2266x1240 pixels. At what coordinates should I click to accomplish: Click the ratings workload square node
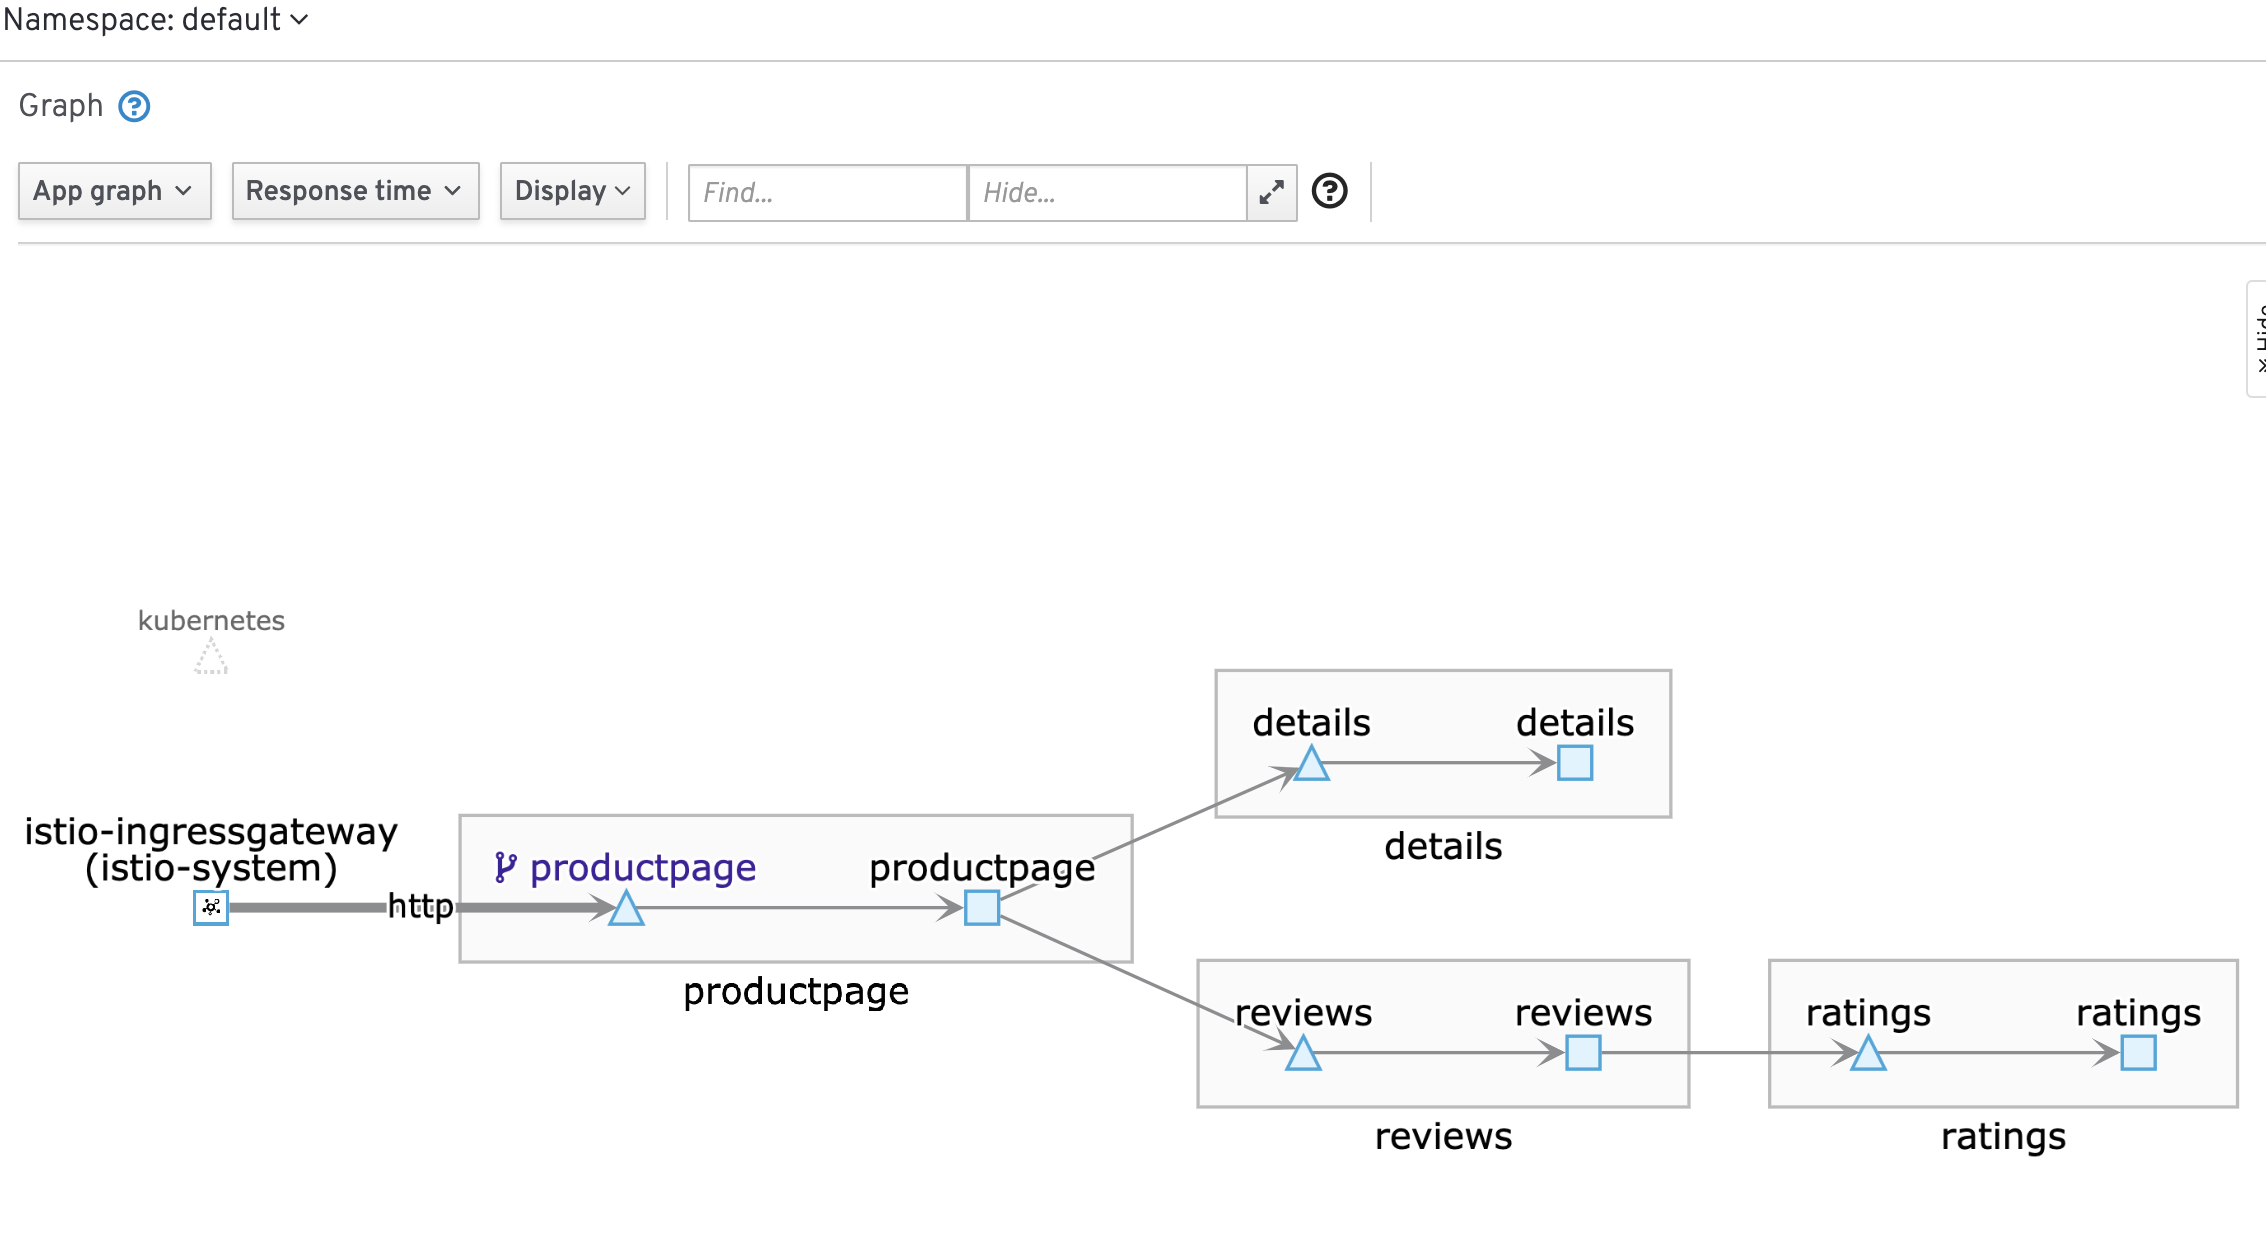point(2138,1053)
